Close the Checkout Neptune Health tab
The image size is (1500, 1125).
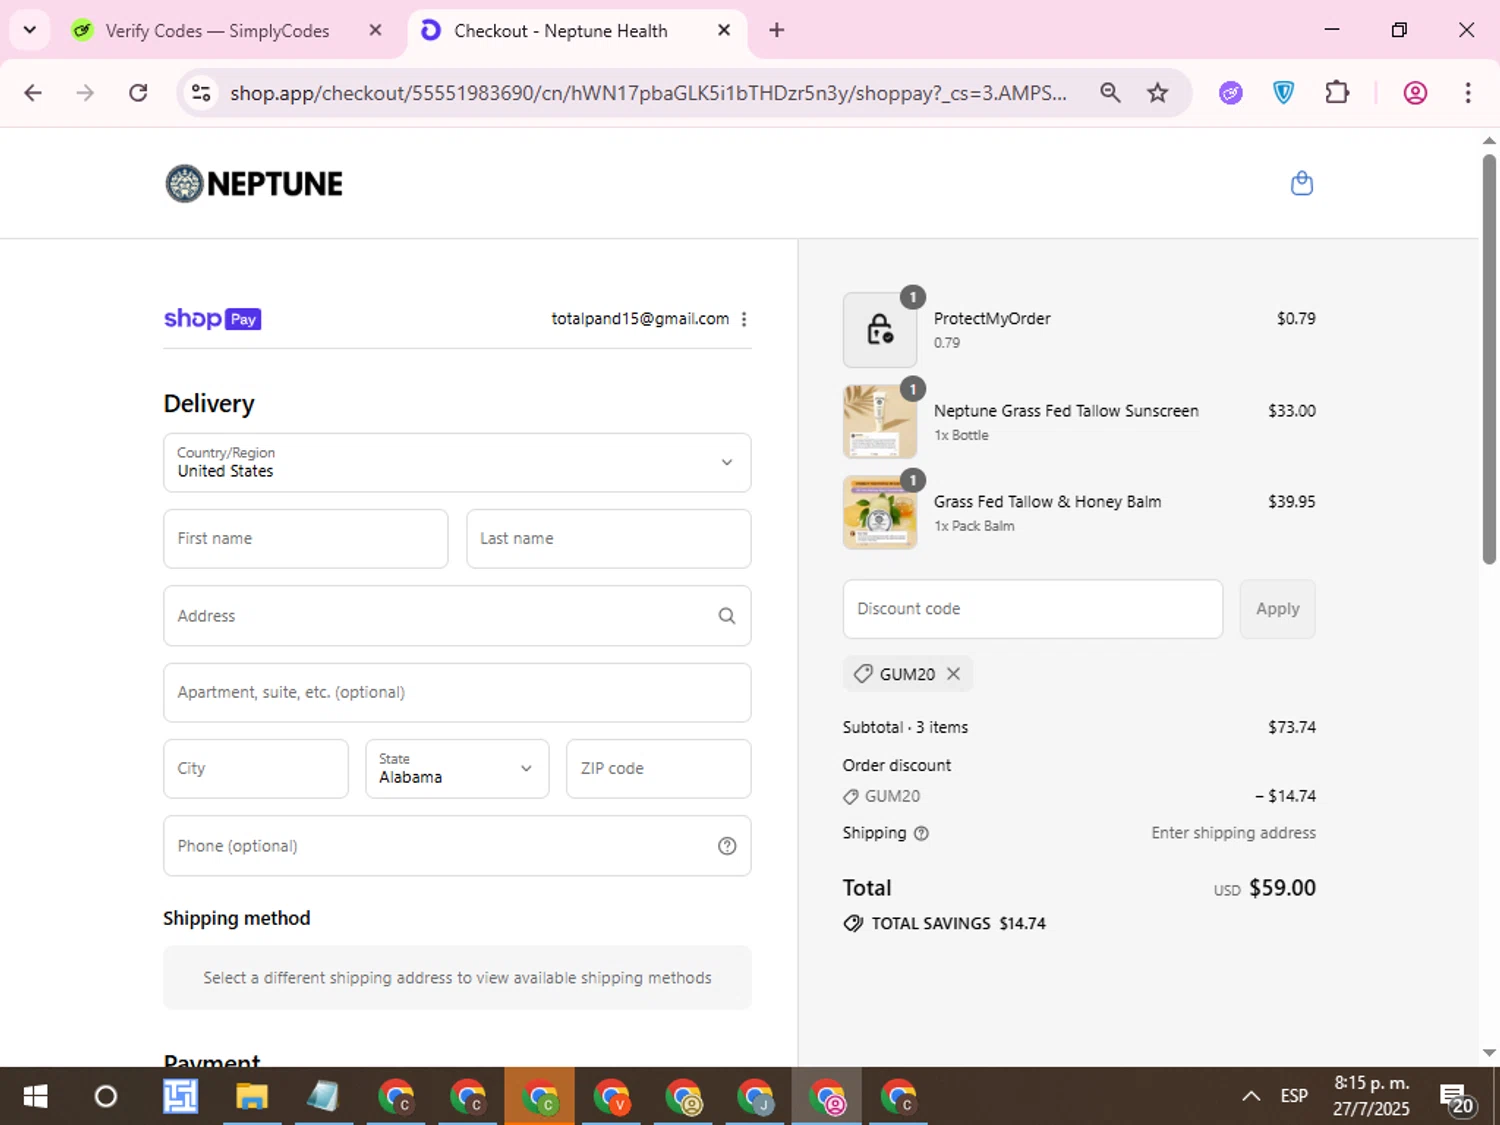[724, 30]
